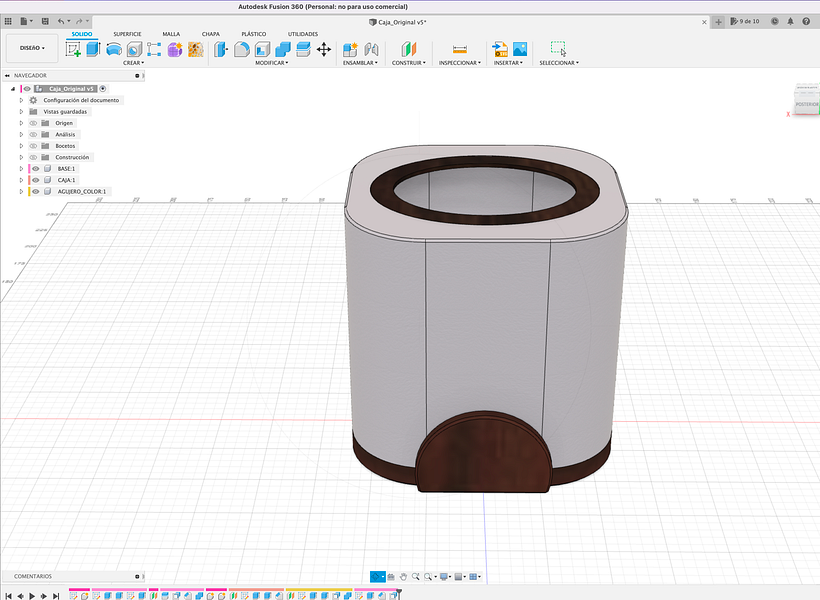The width and height of the screenshot is (820, 600).
Task: Click the Save icon in top bar
Action: click(44, 20)
